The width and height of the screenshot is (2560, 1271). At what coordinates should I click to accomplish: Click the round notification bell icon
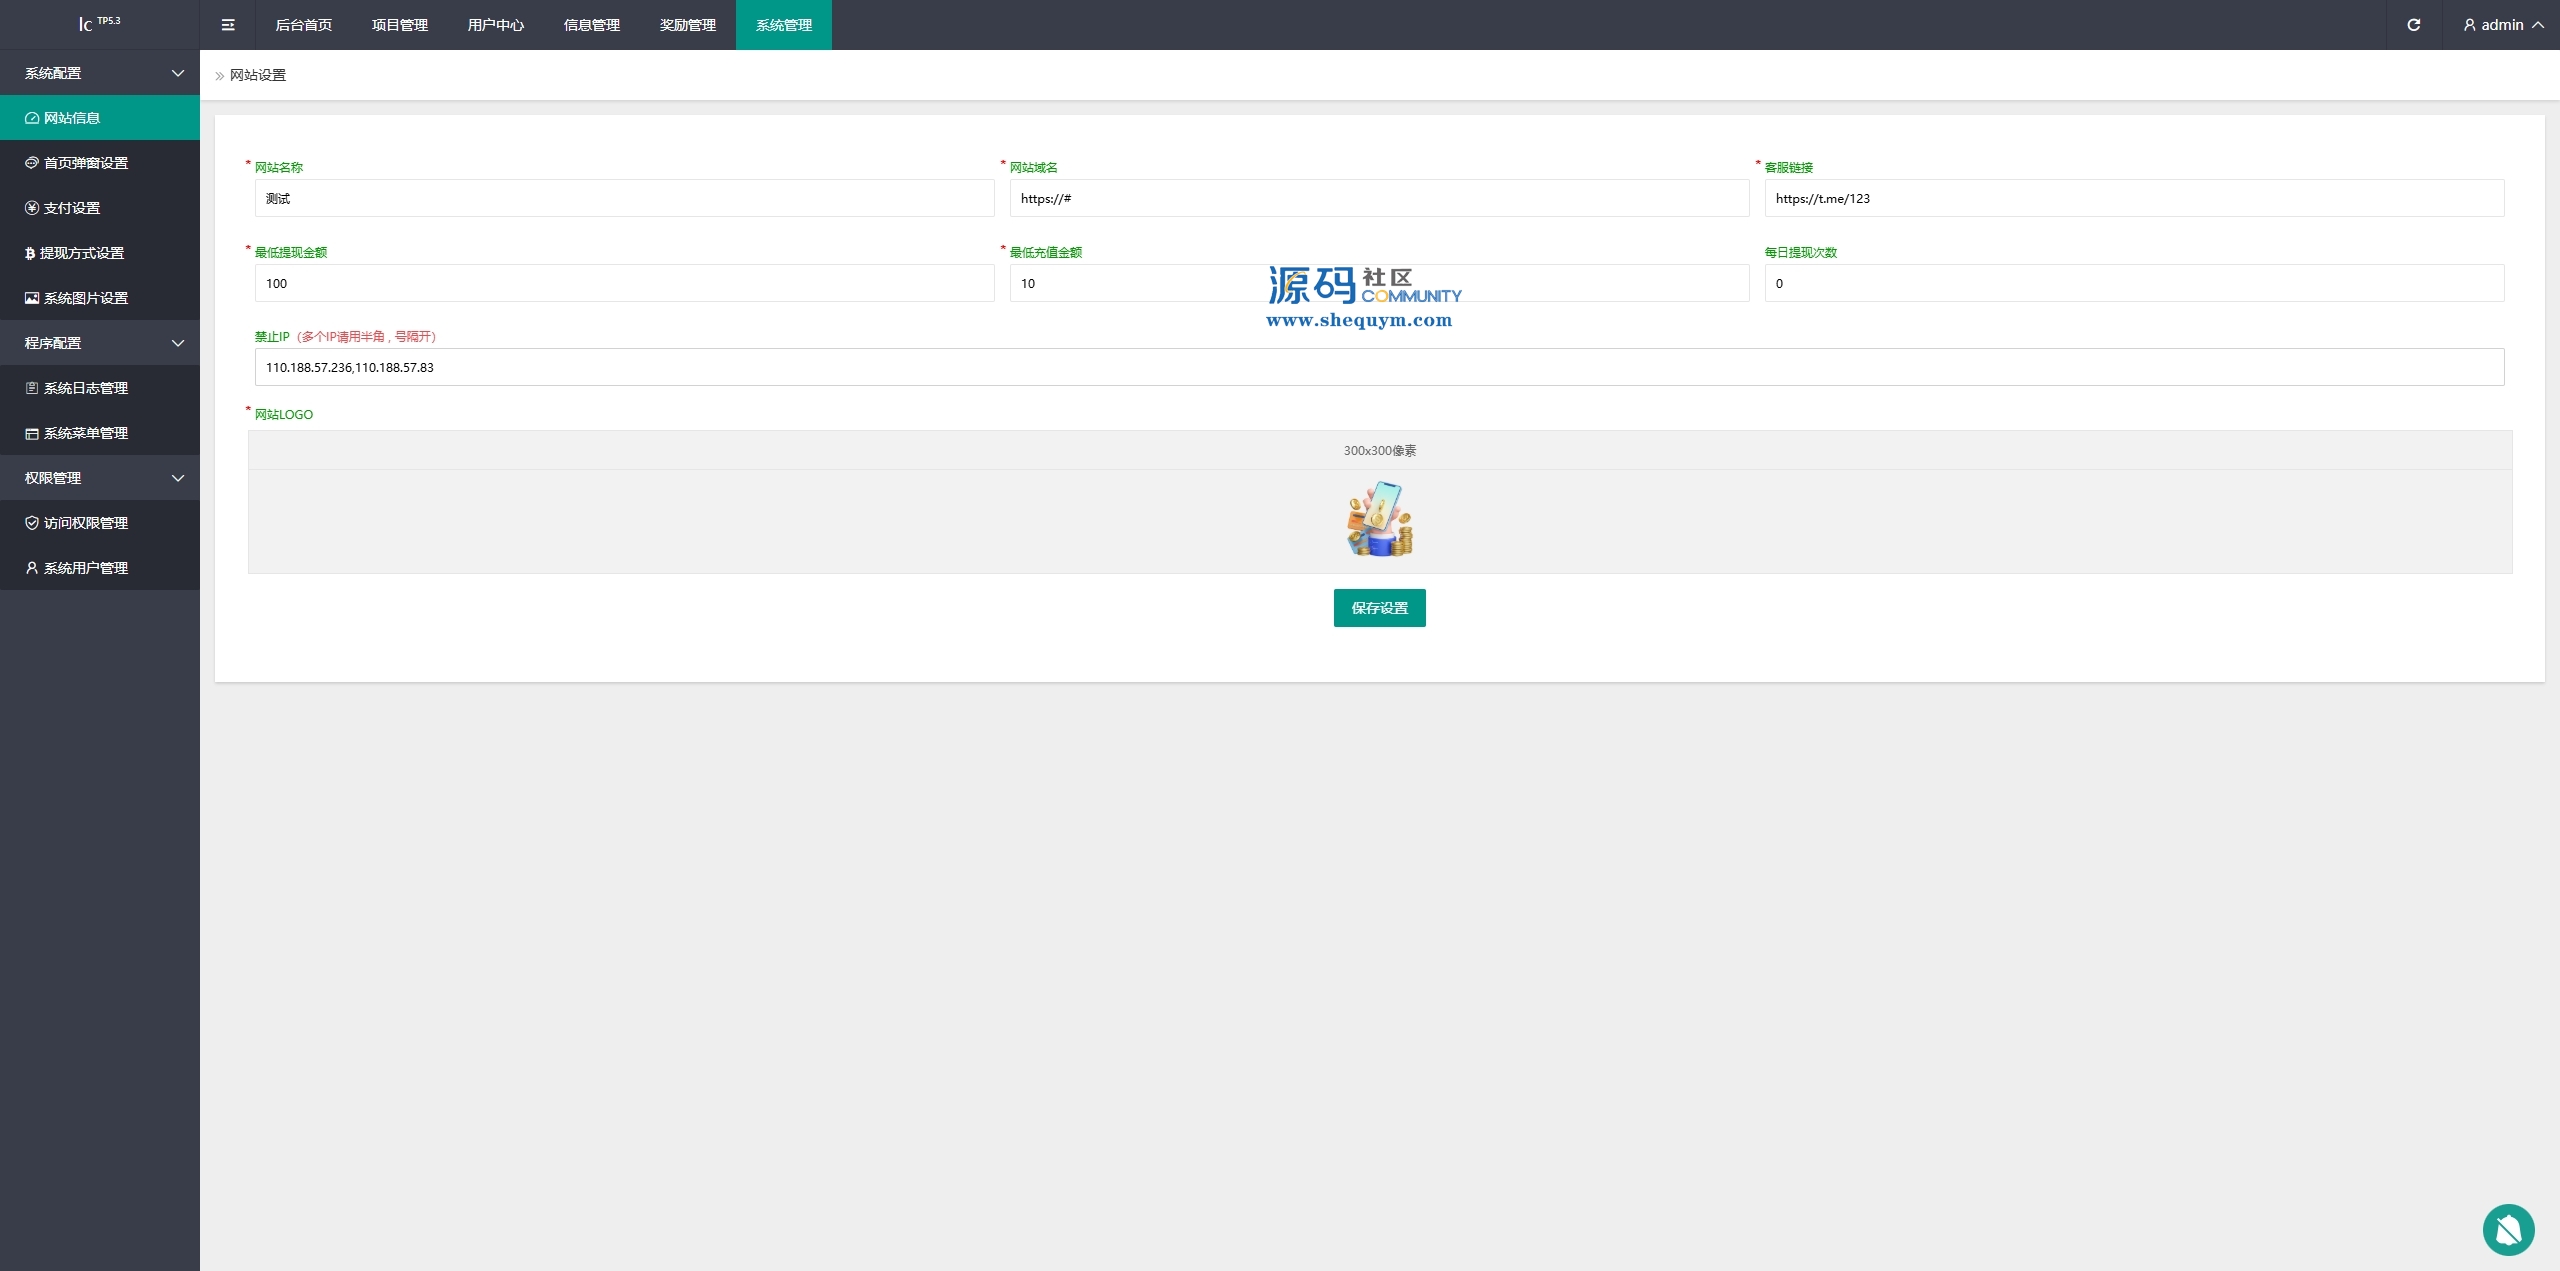[x=2507, y=1229]
